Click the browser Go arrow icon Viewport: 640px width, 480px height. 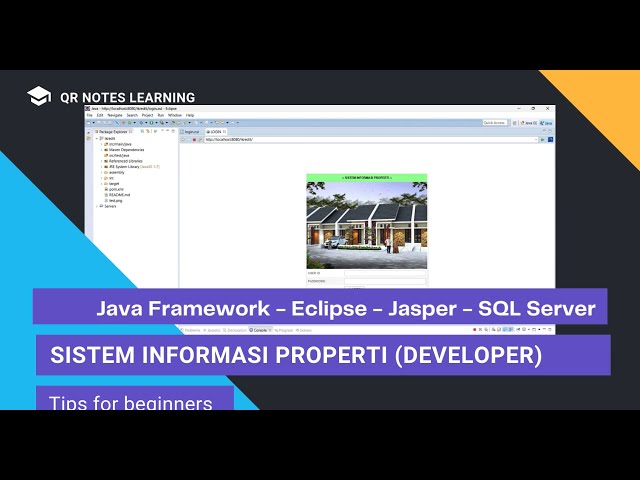tap(542, 140)
